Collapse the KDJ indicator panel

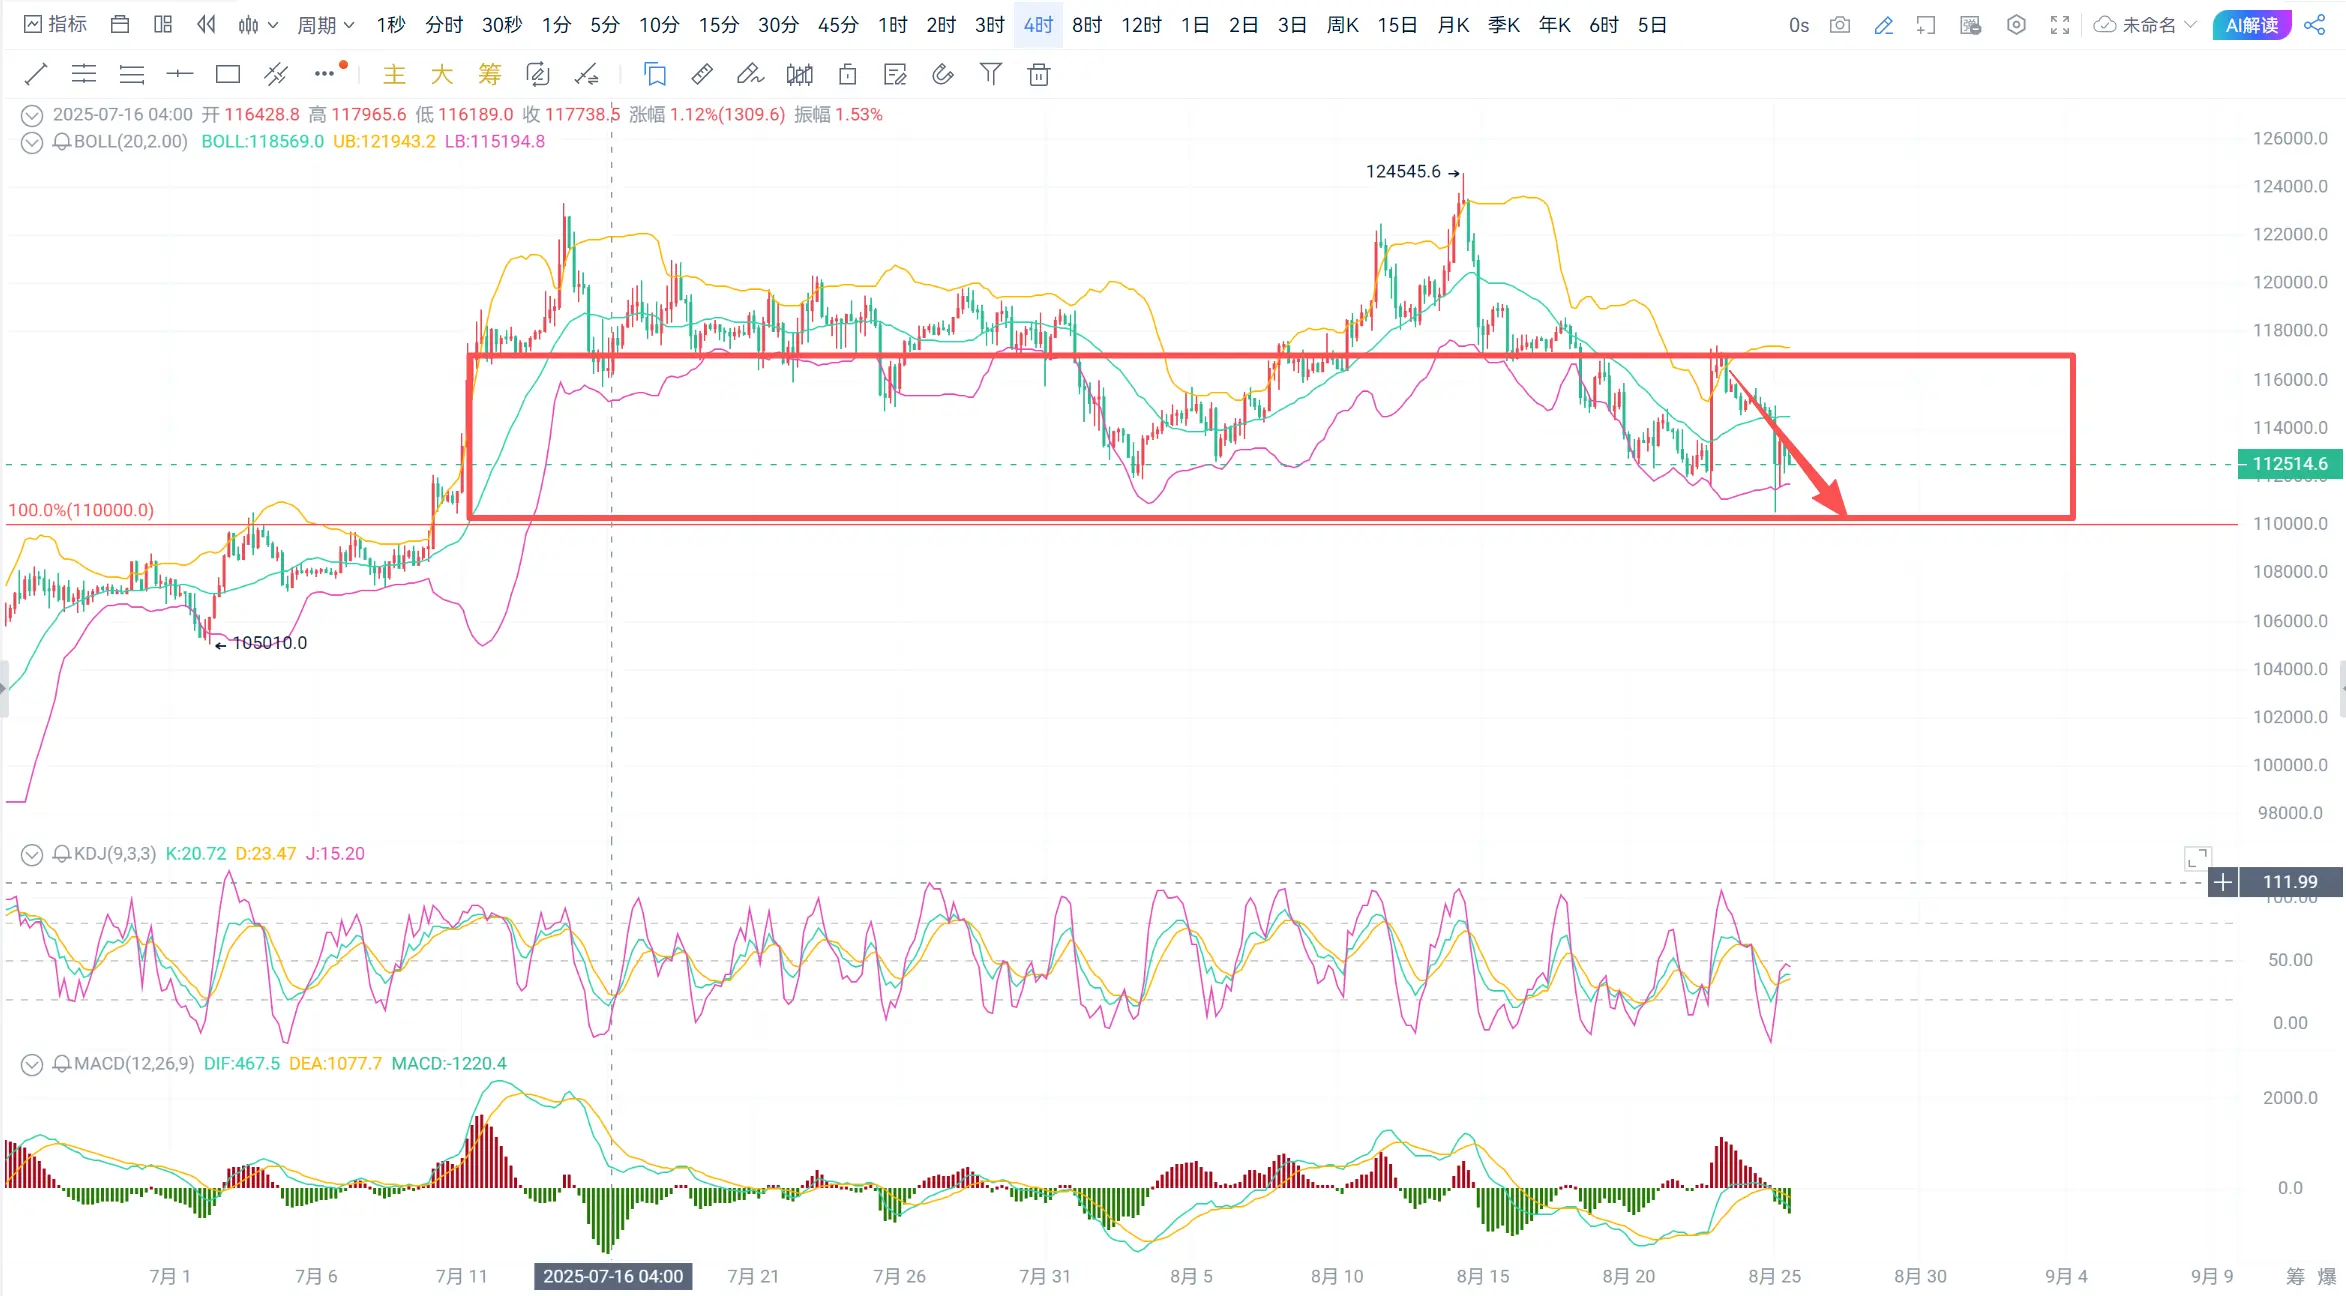click(32, 854)
